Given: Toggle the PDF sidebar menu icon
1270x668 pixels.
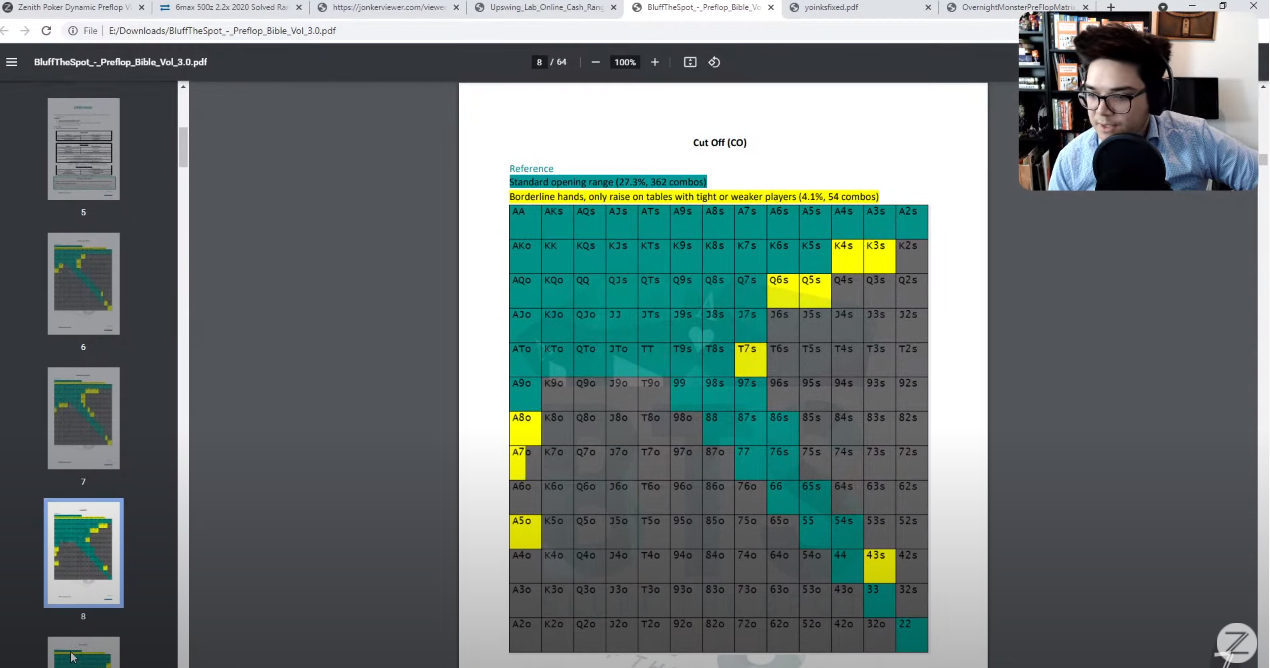Looking at the screenshot, I should [x=12, y=62].
